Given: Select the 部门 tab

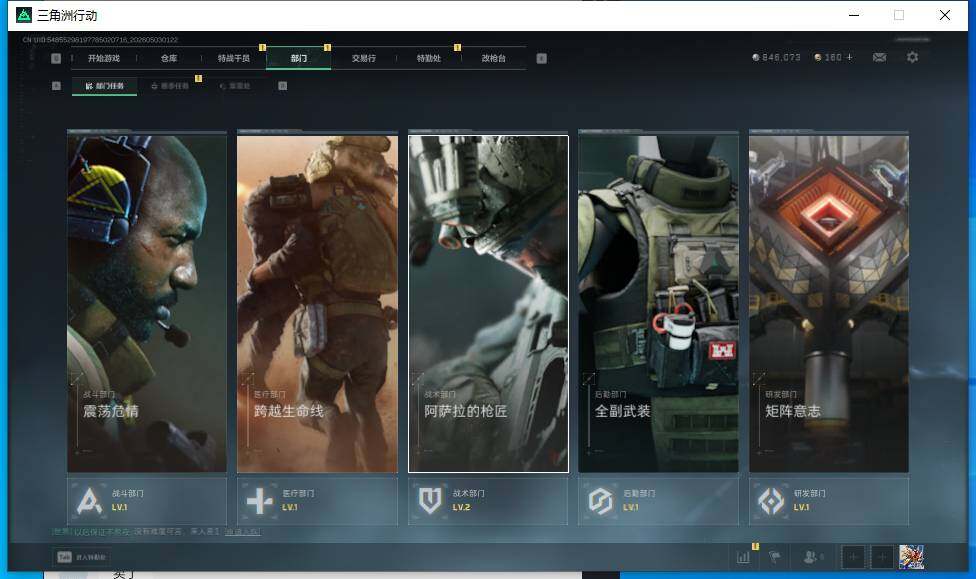Looking at the screenshot, I should (x=298, y=58).
